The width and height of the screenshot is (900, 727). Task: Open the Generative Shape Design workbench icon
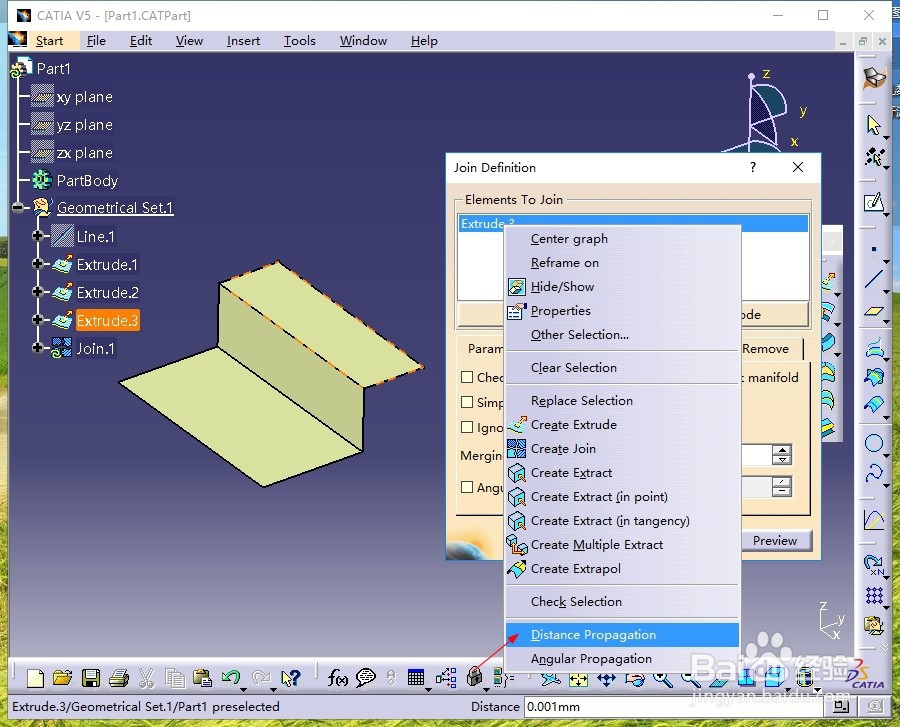click(874, 77)
